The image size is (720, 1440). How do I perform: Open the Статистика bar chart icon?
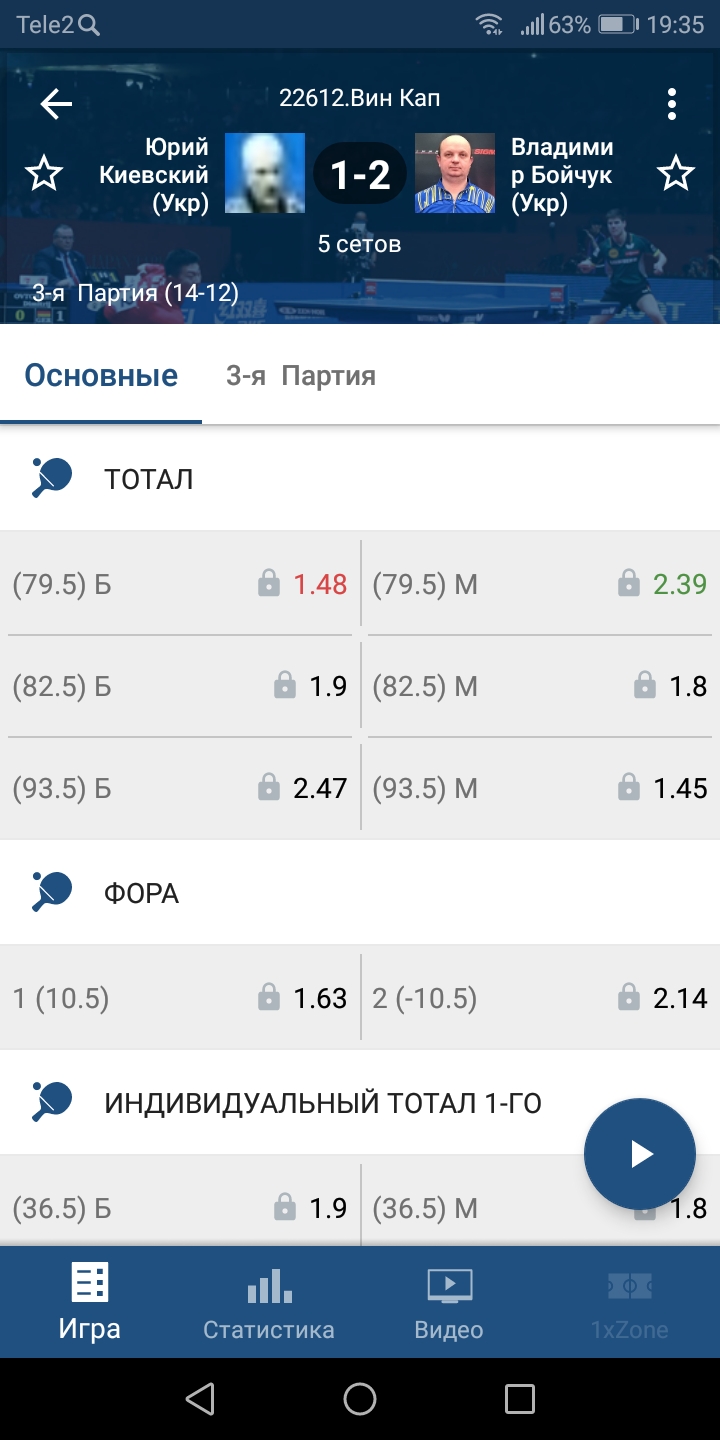269,1285
